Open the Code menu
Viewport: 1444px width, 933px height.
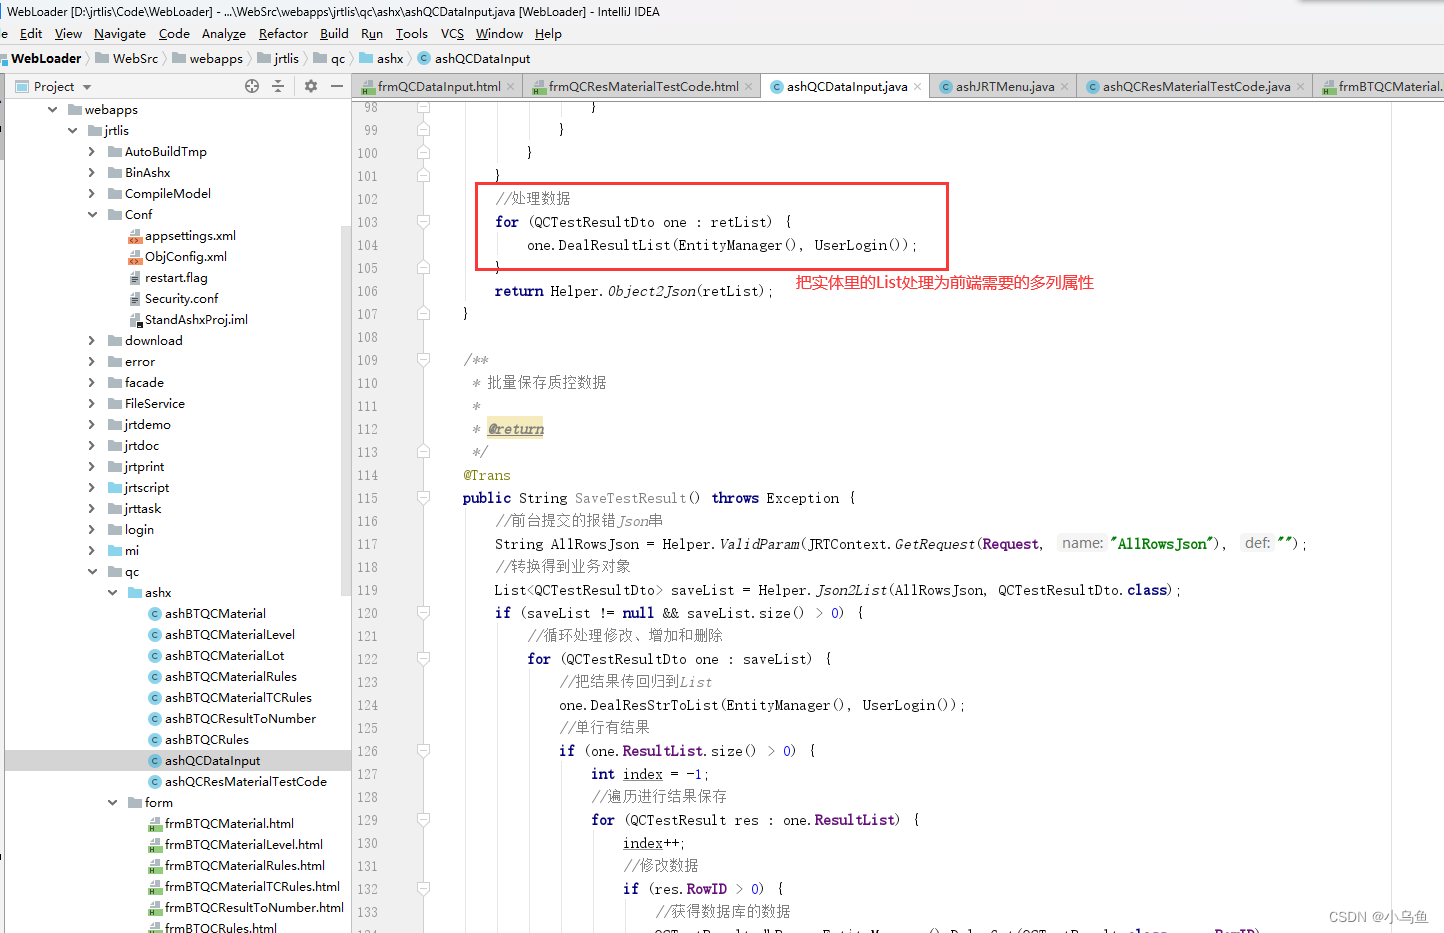pos(174,33)
